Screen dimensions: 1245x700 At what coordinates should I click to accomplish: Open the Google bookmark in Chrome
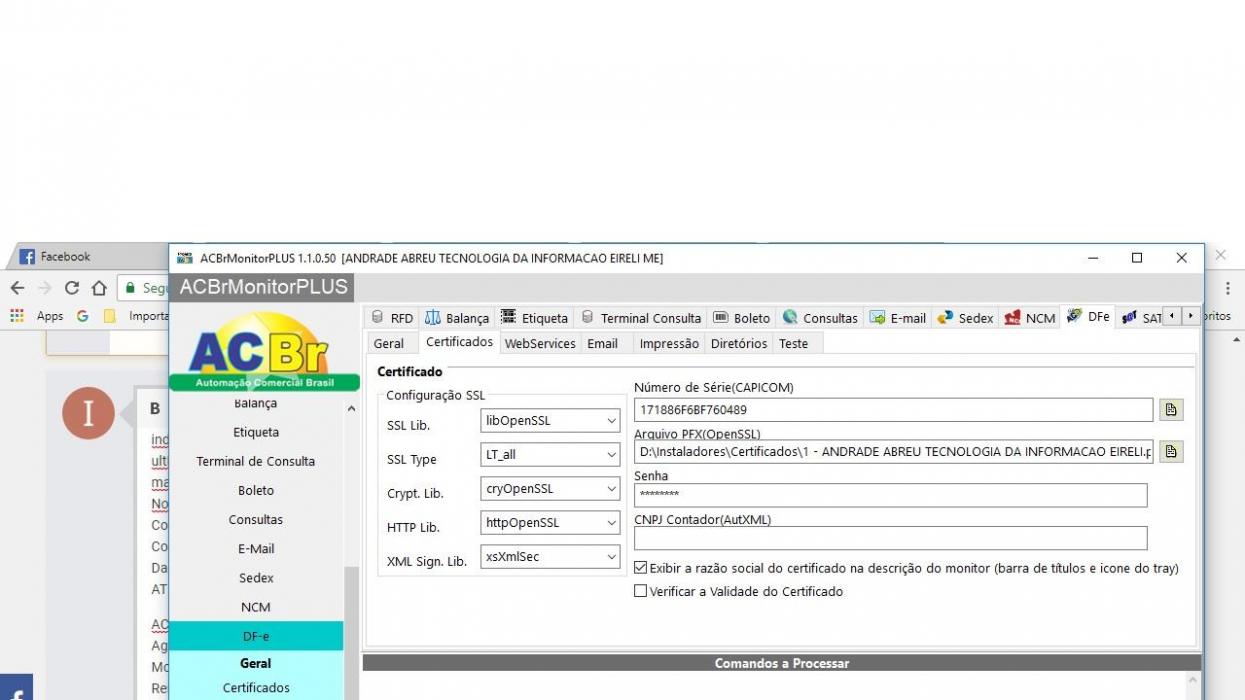(82, 316)
